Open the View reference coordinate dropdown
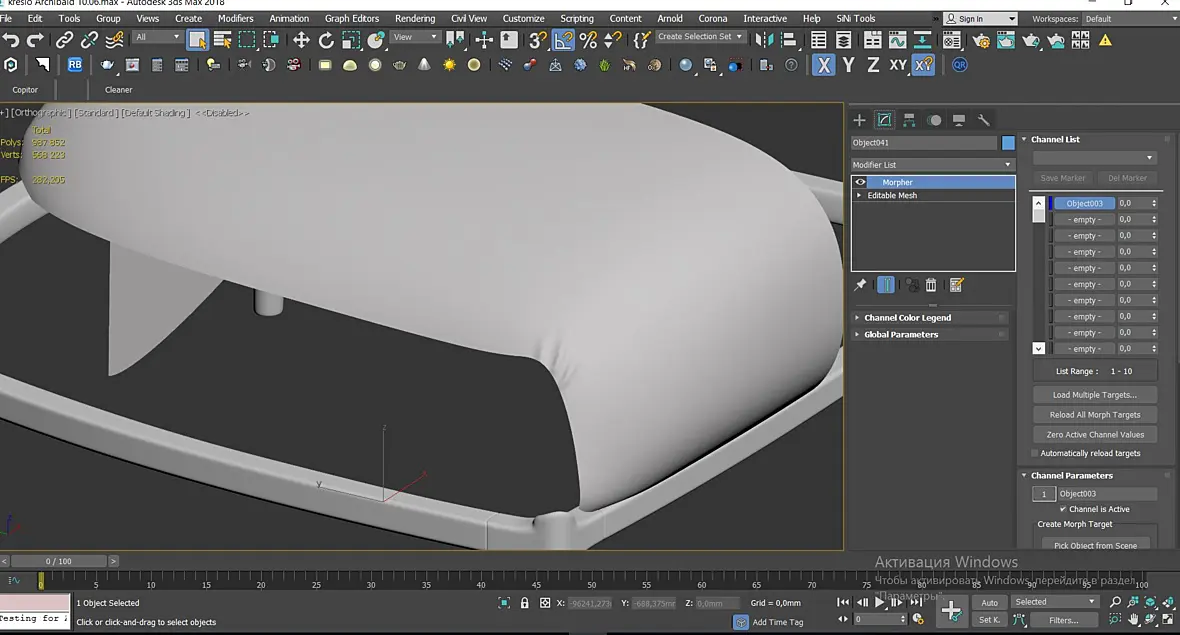Screen dimensions: 1180x635 point(415,37)
